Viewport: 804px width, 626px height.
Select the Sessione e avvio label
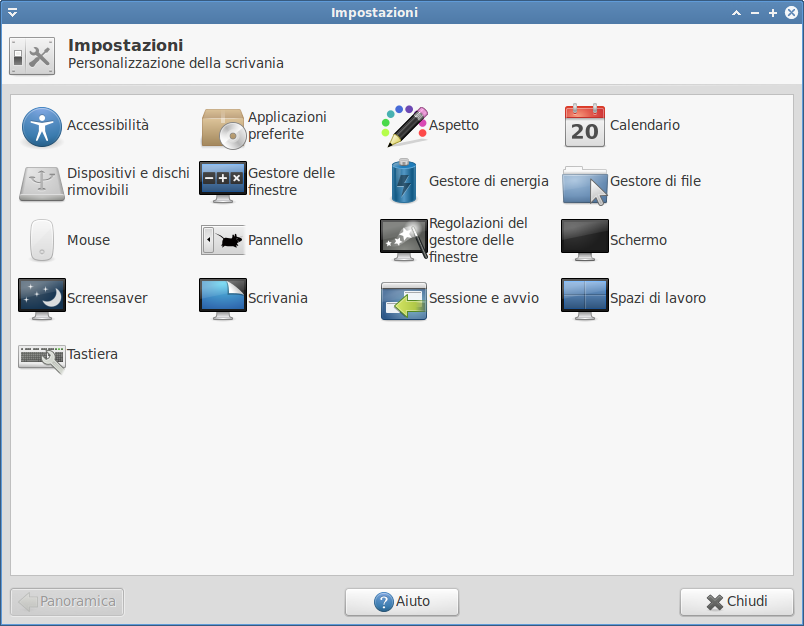pyautogui.click(x=484, y=298)
